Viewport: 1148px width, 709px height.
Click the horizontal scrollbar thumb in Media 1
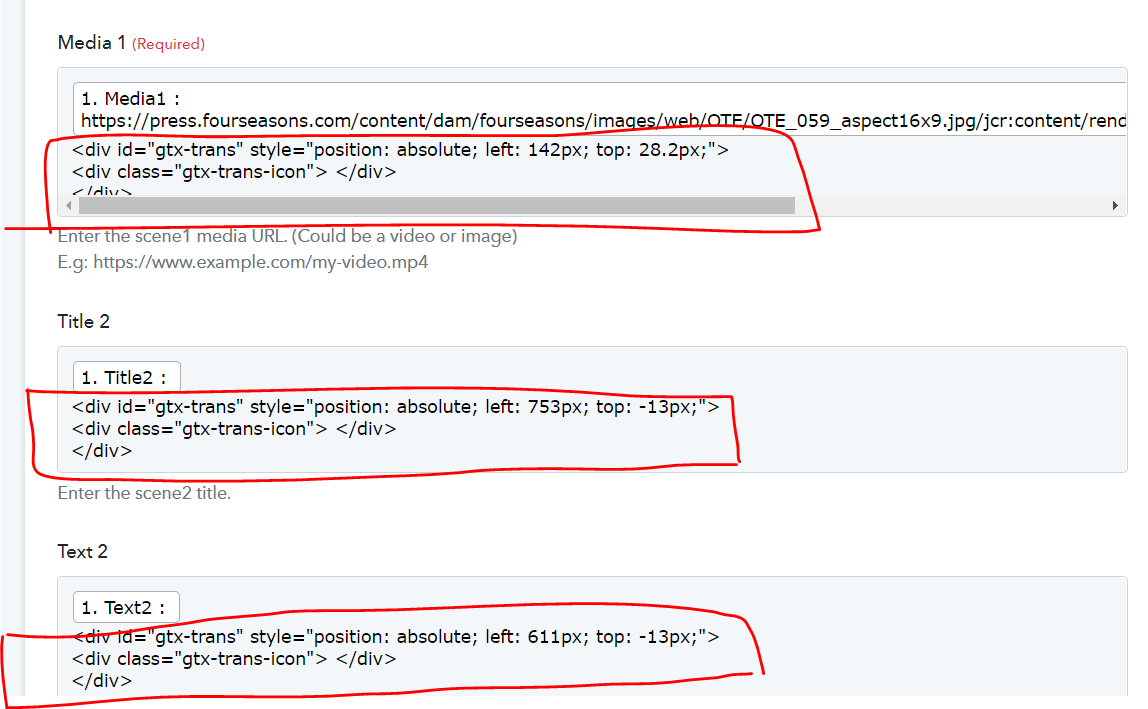pos(436,205)
